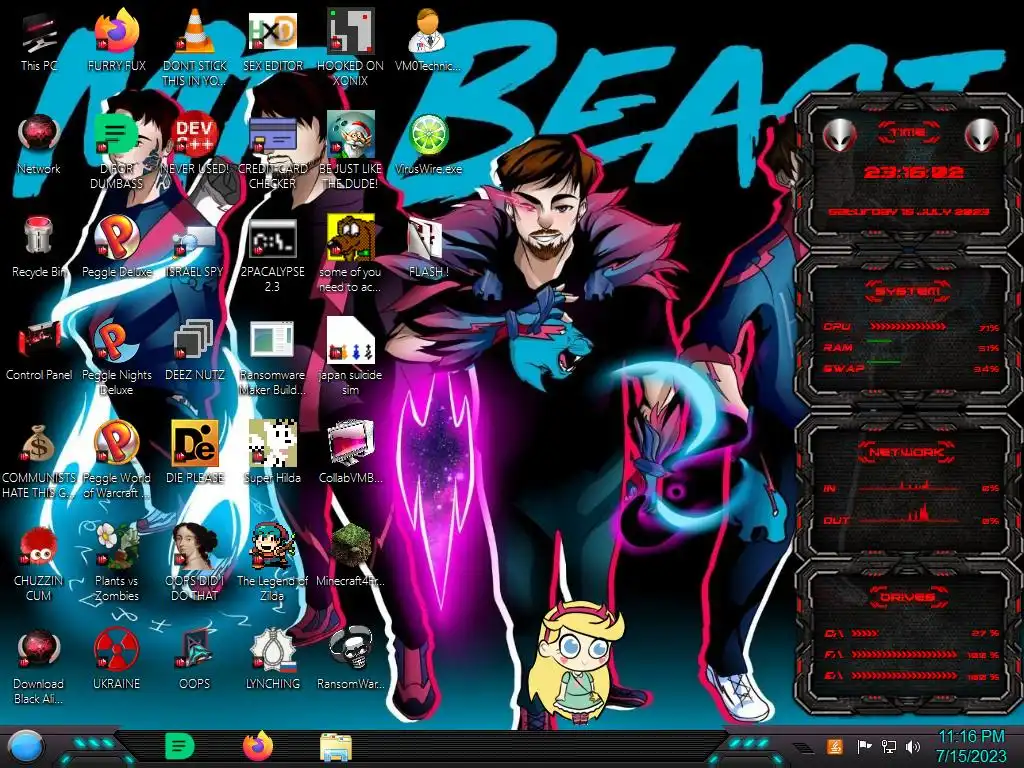This screenshot has width=1024, height=768.
Task: Open the HxD hex editor shortcut
Action: click(272, 39)
